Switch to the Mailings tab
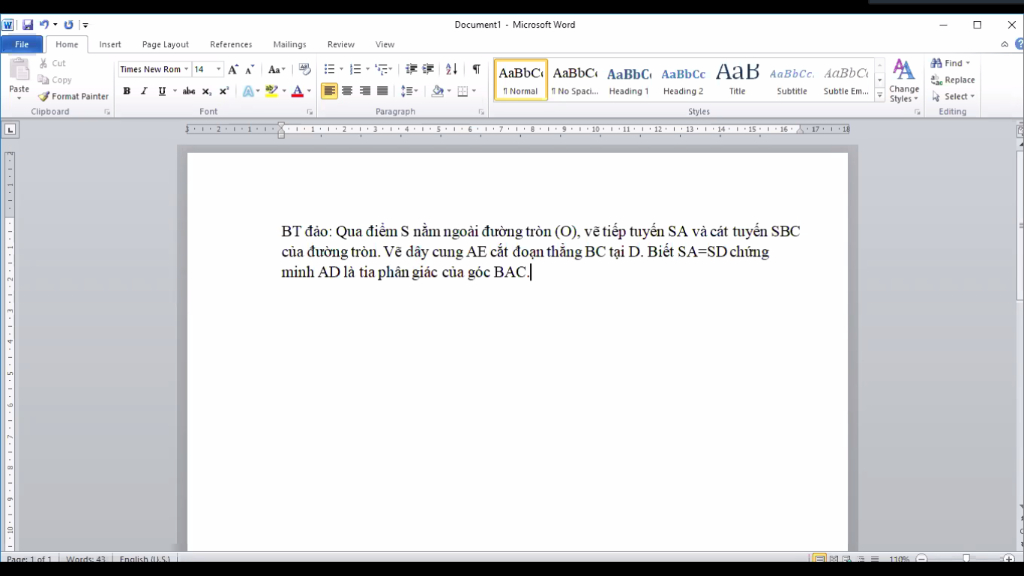The width and height of the screenshot is (1024, 576). coord(289,44)
